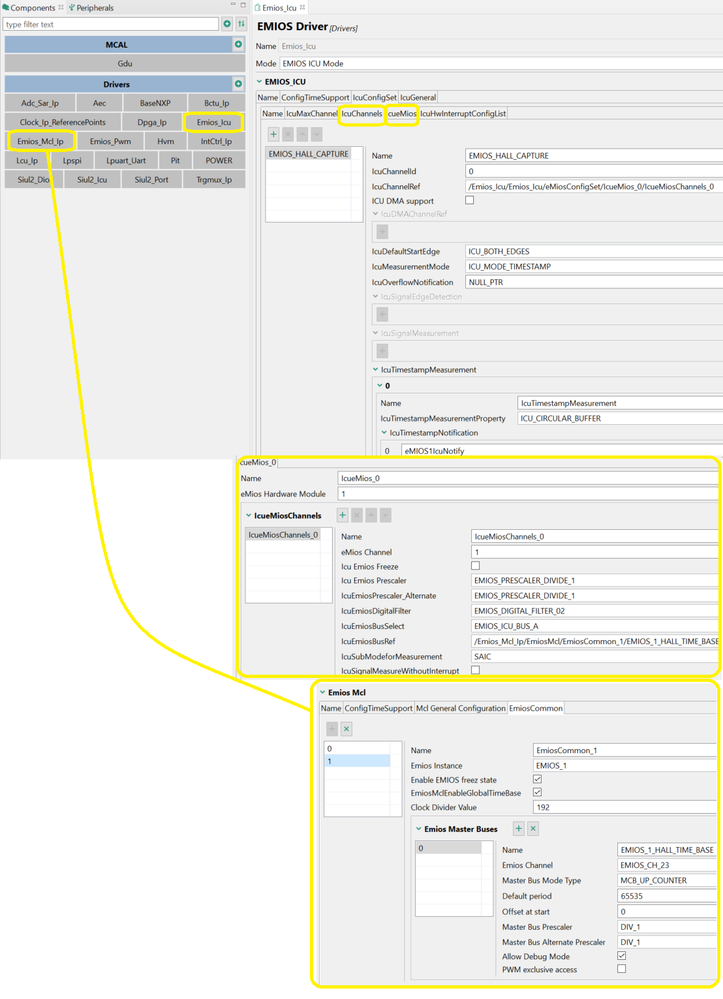Add new IcuChannels entry with plus icon
The height and width of the screenshot is (999, 723).
click(273, 134)
